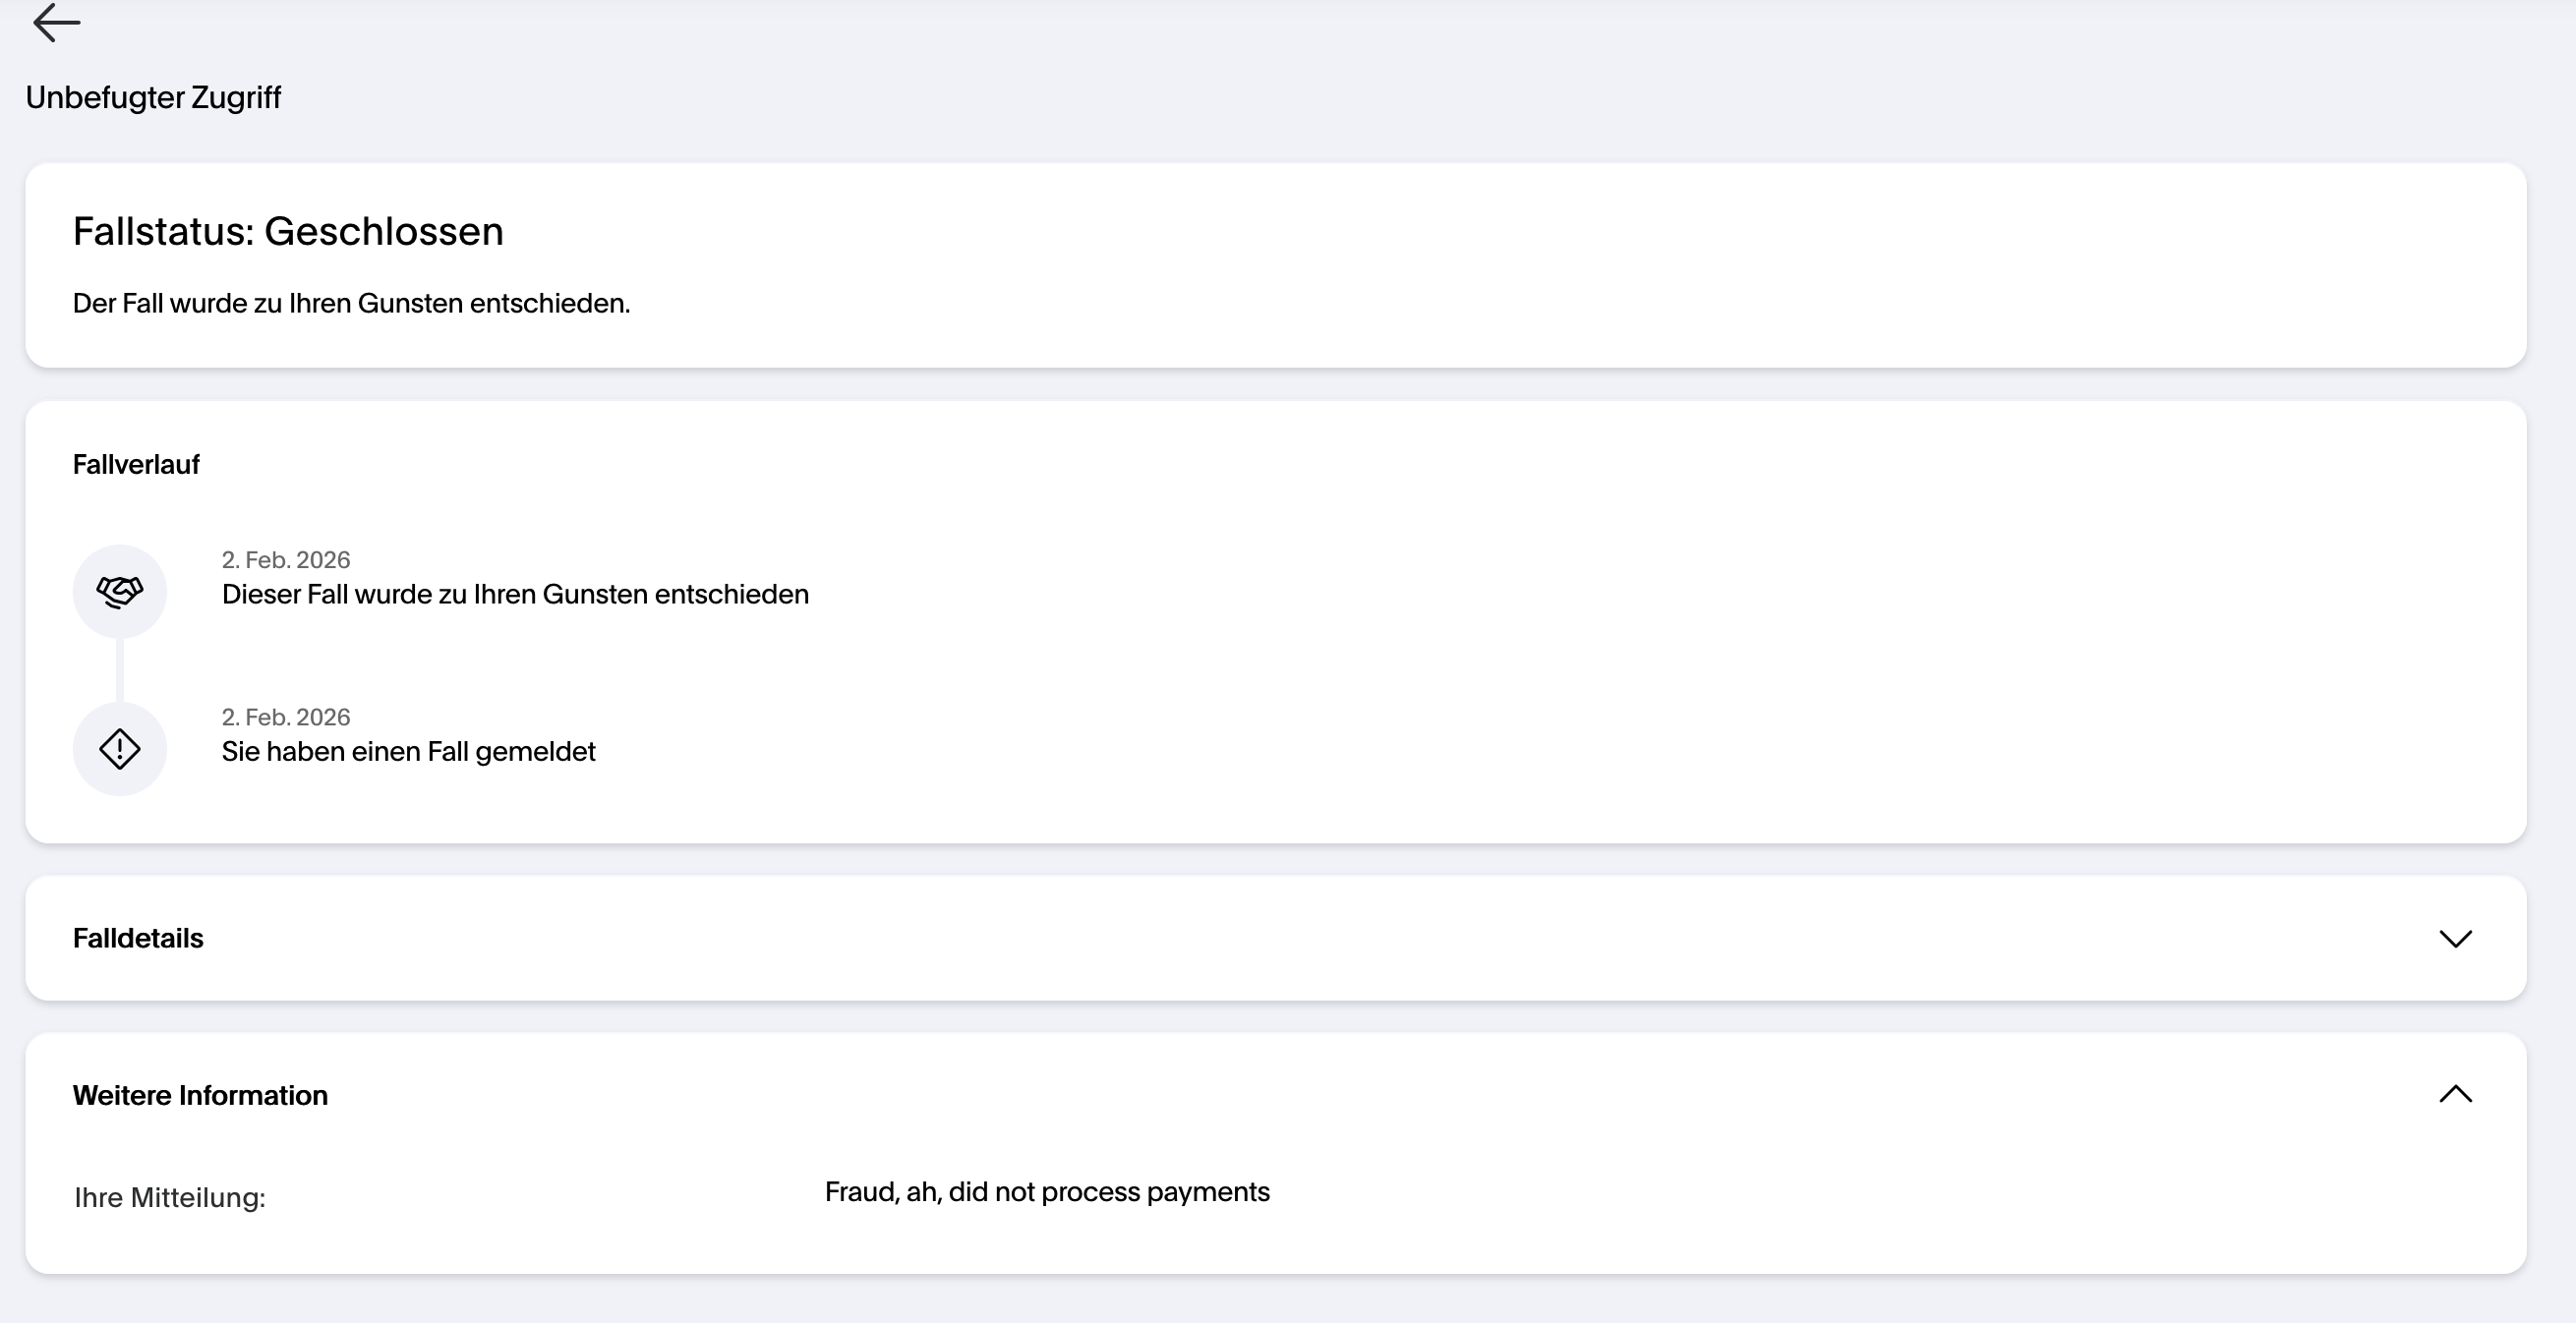Click the handshake icon in Fallverlauf
2576x1323 pixels.
coord(120,592)
